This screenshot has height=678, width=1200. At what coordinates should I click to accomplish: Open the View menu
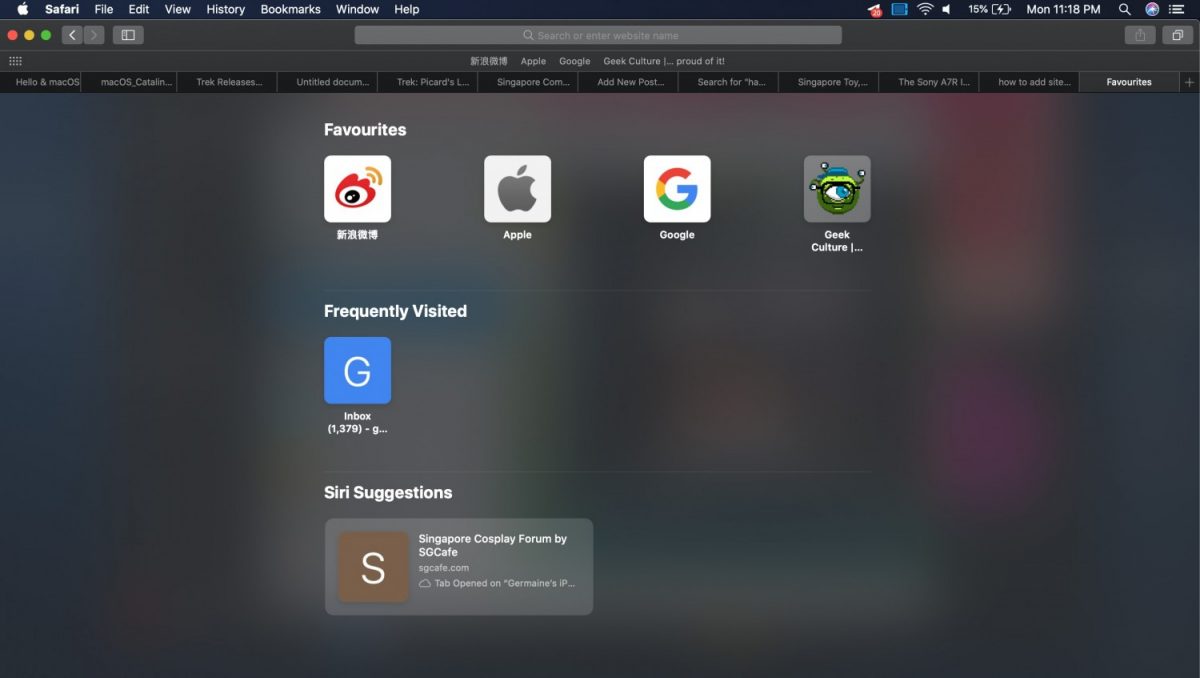(x=178, y=9)
